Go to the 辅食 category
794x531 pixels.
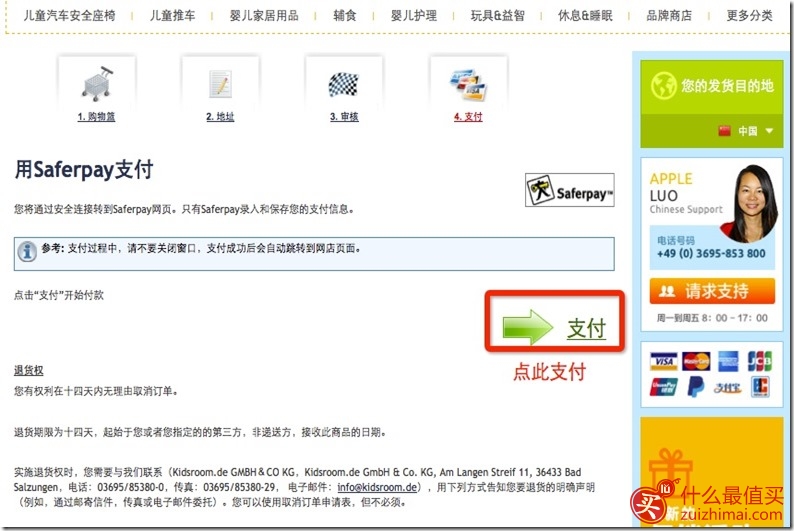click(x=344, y=16)
